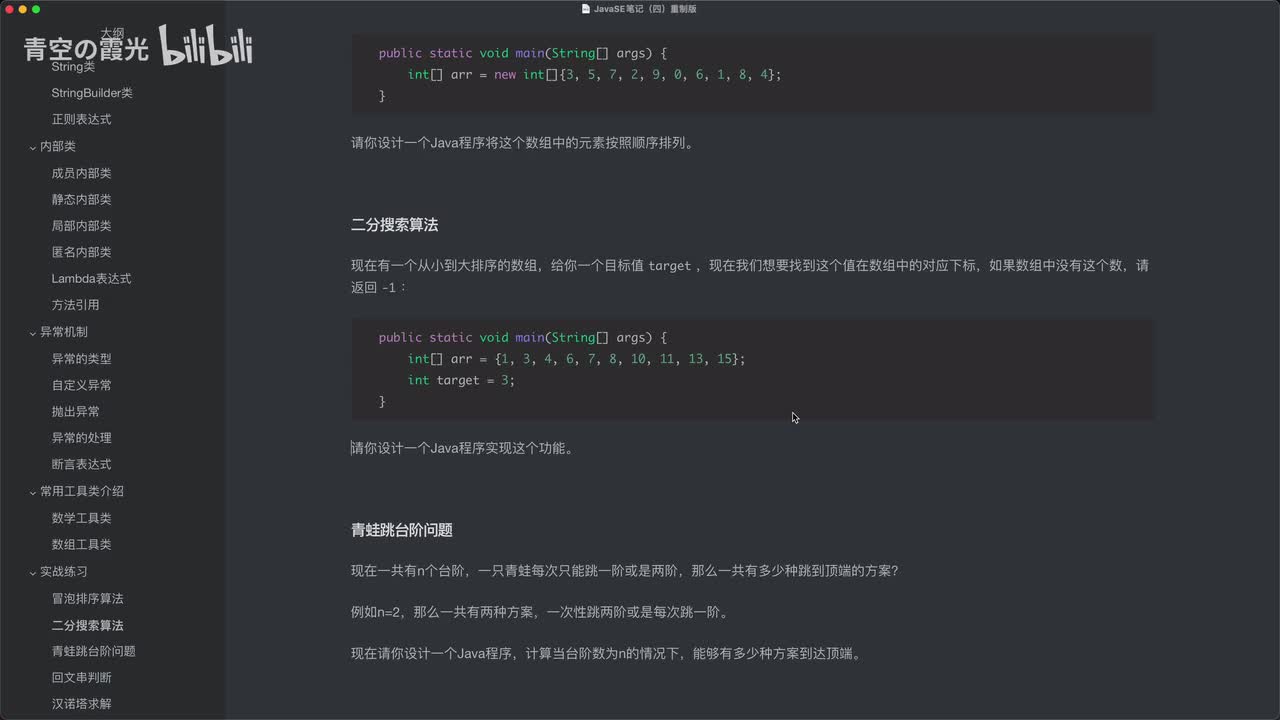Select the 实战练习 outline heading
Viewport: 1280px width, 720px height.
tap(64, 572)
